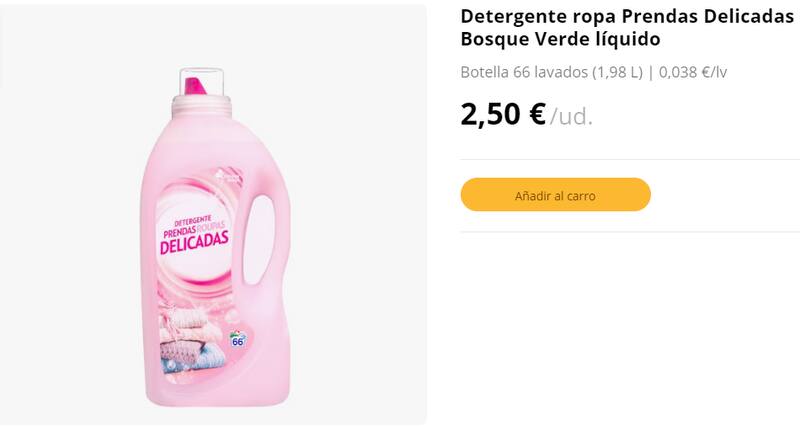
Task: Click the /ud. unit label
Action: pos(571,117)
